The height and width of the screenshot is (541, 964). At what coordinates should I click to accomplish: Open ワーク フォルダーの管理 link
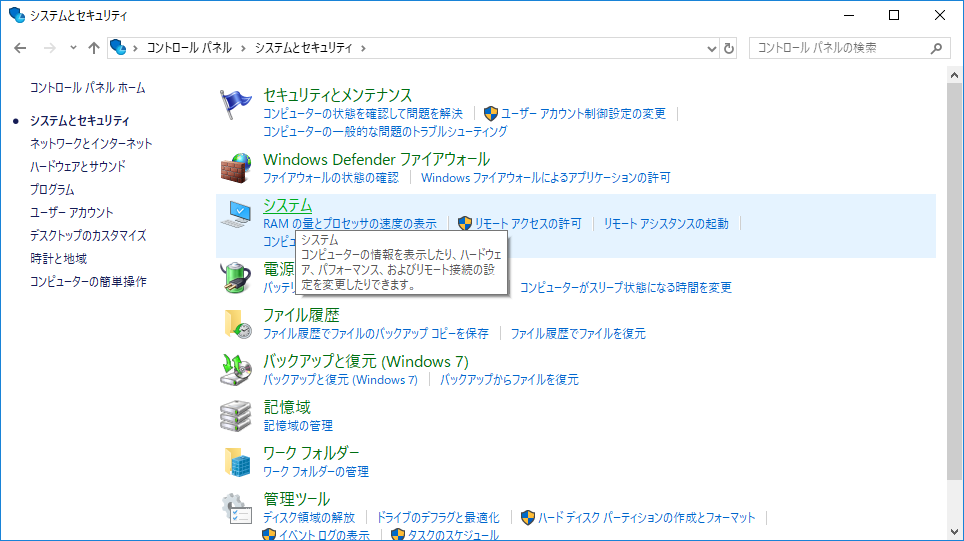[x=316, y=472]
